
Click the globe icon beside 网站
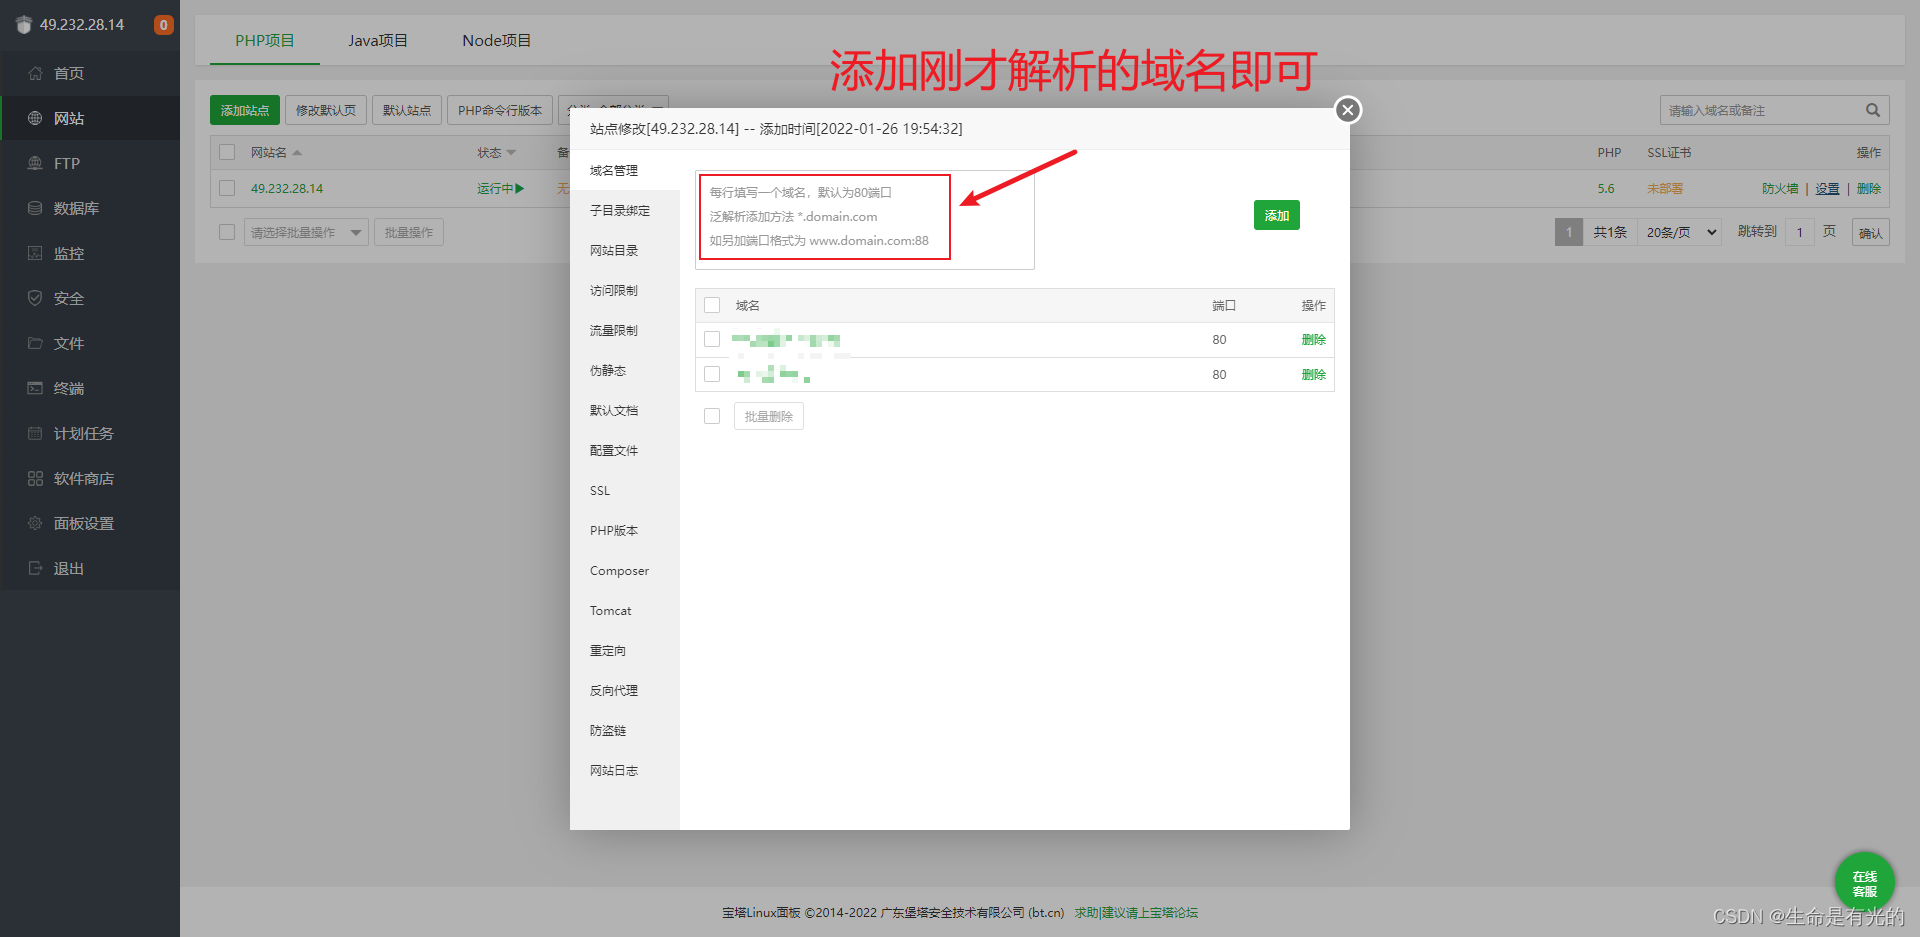(35, 118)
